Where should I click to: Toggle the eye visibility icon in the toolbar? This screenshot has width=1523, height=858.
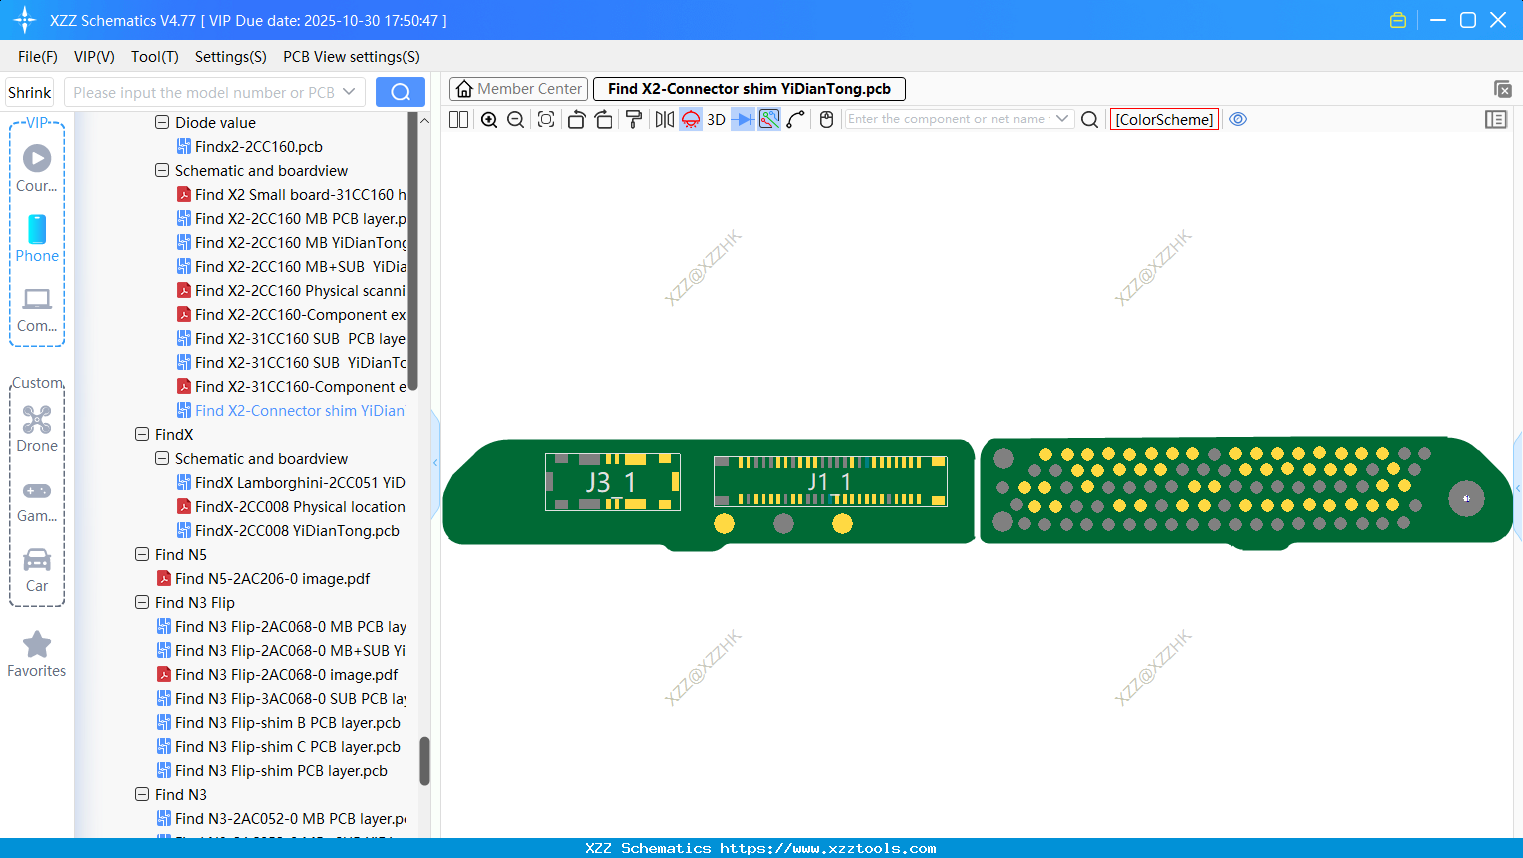1238,119
